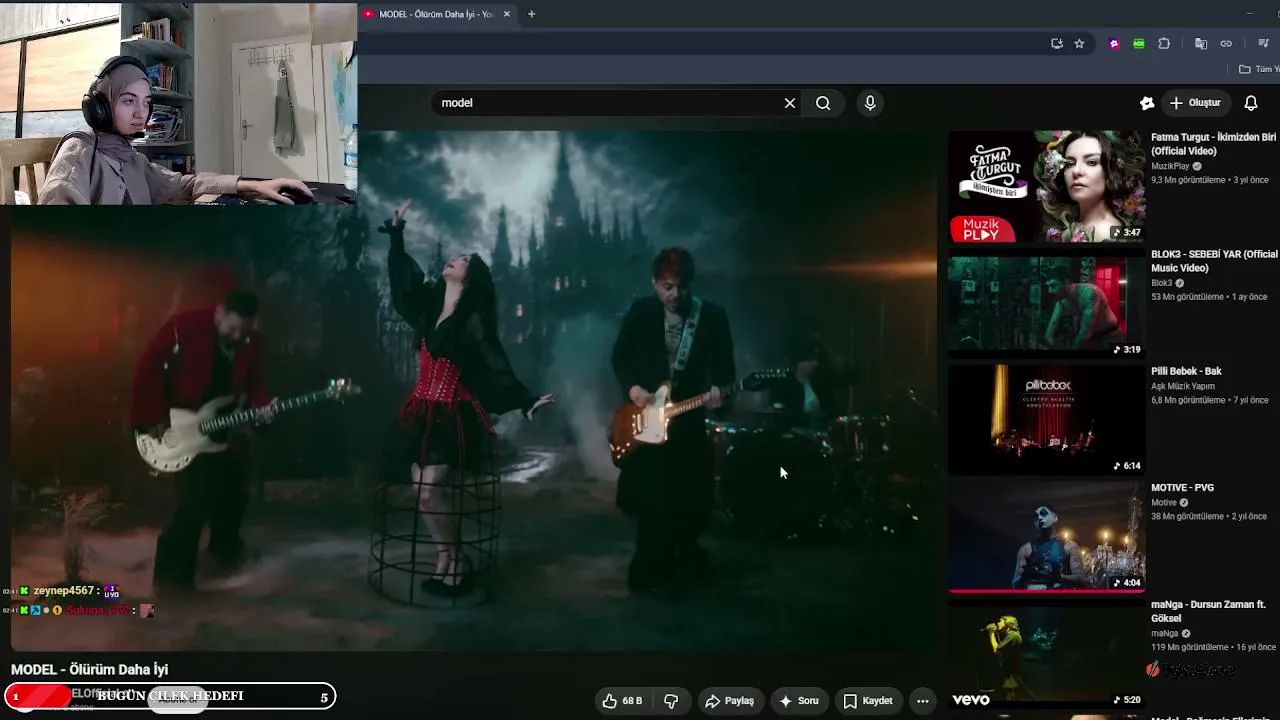
Task: Like the video with thumbs up
Action: tap(622, 701)
